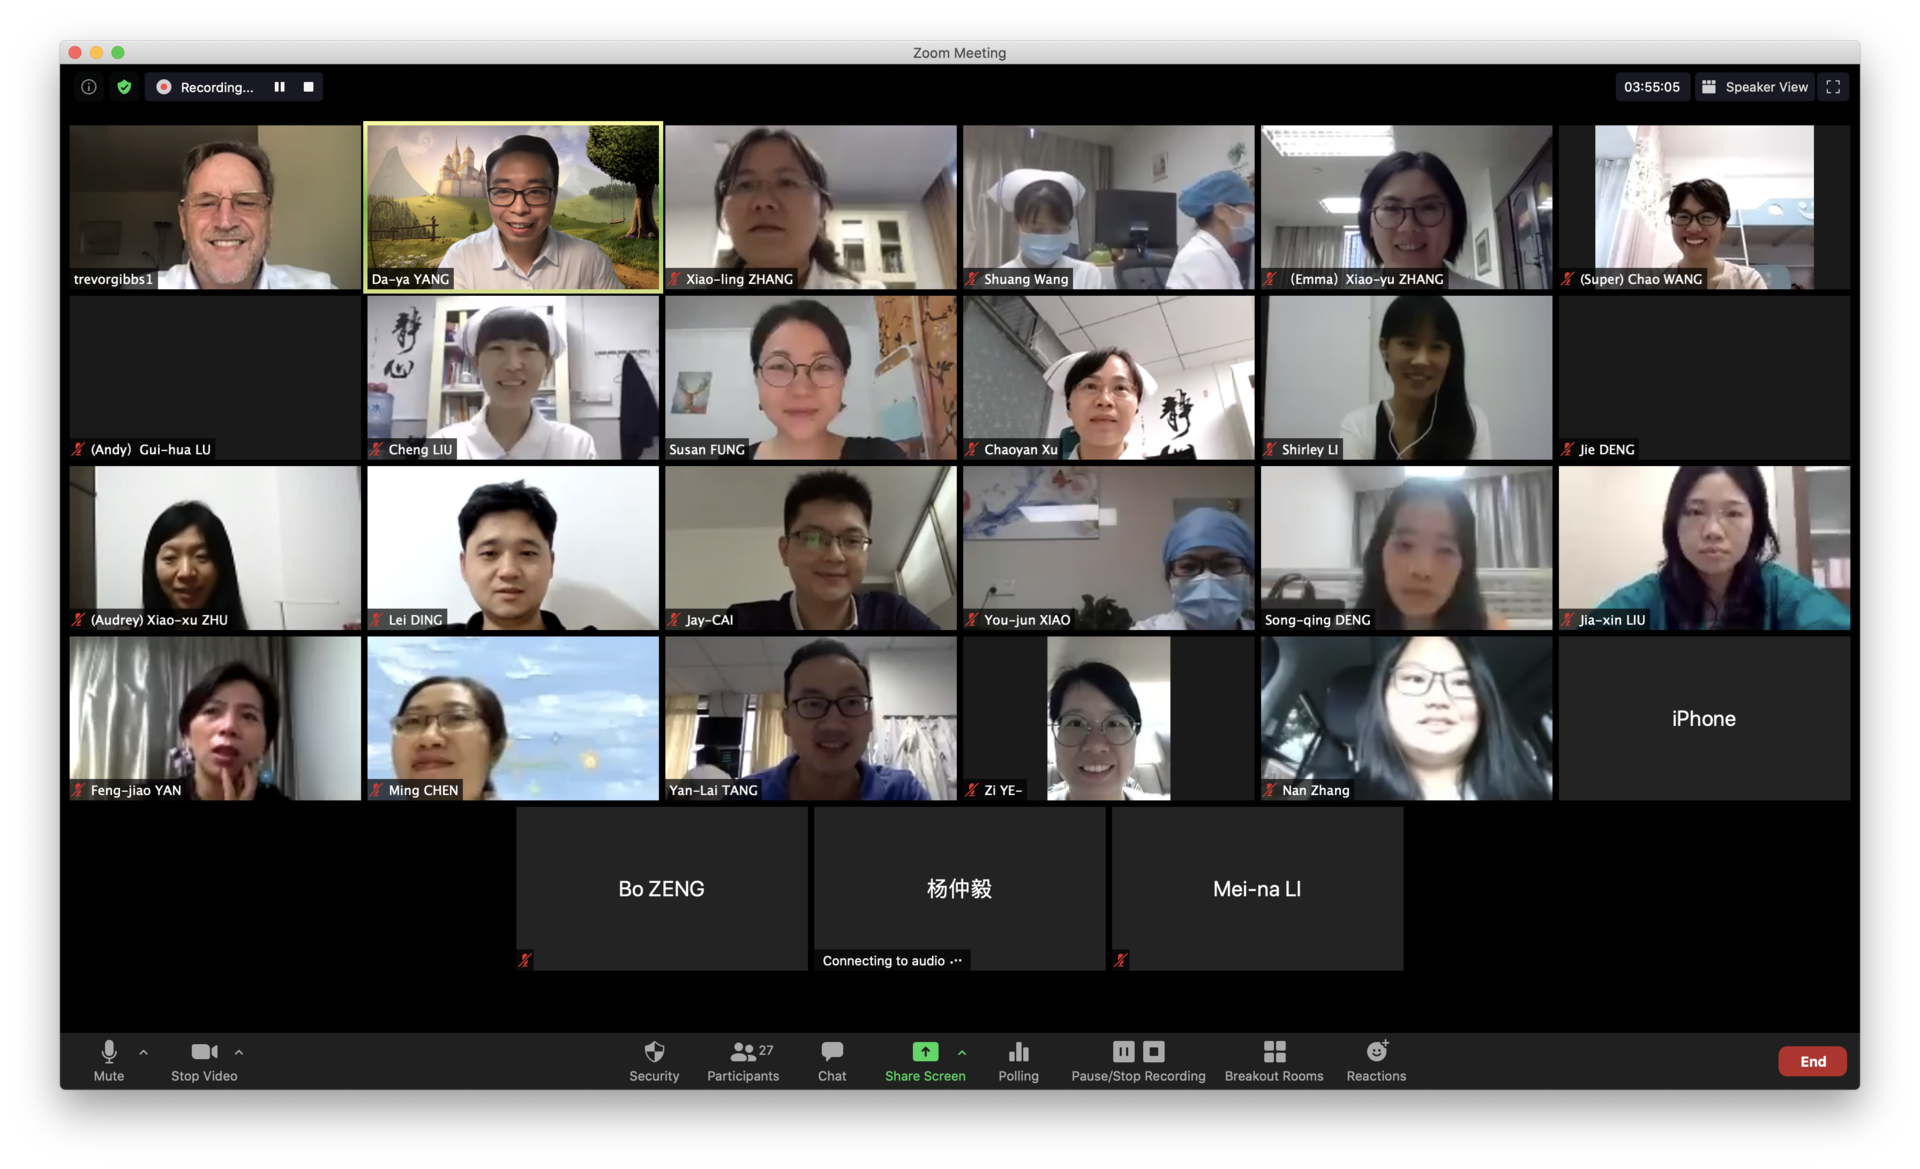Image resolution: width=1920 pixels, height=1169 pixels.
Task: Click the "Connecting to audio" status text
Action: coord(884,960)
